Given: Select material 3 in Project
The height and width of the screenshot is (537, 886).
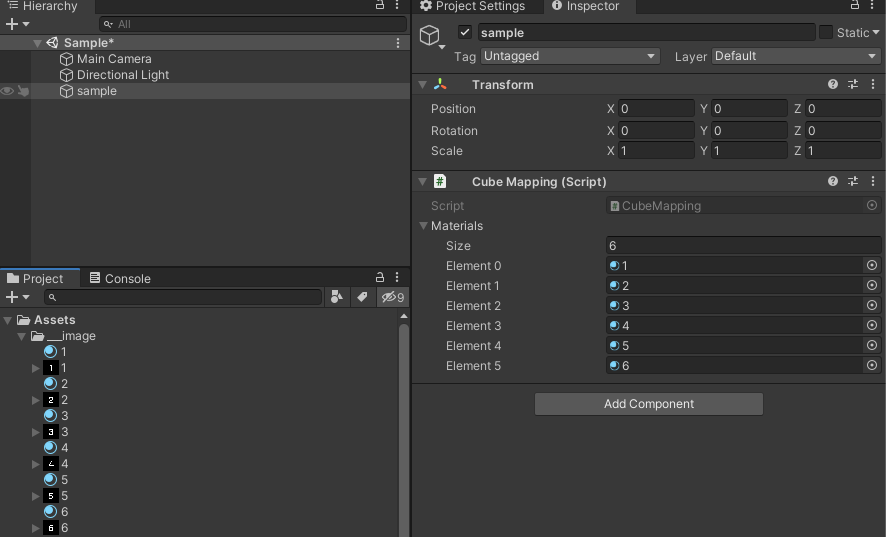Looking at the screenshot, I should click(56, 415).
